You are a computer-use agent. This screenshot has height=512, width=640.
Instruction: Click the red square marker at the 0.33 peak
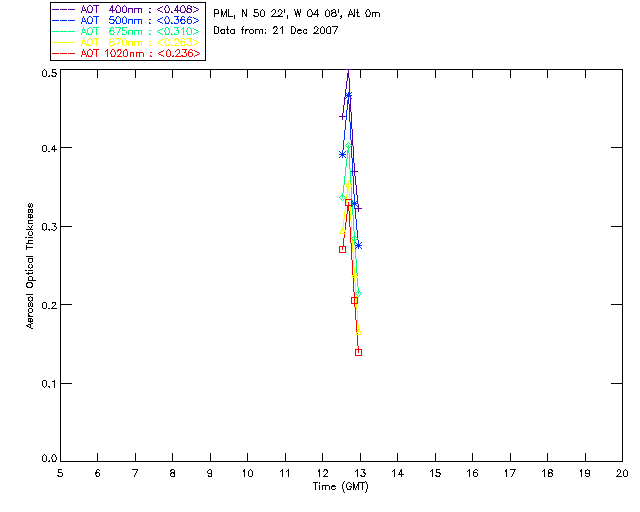pos(348,203)
